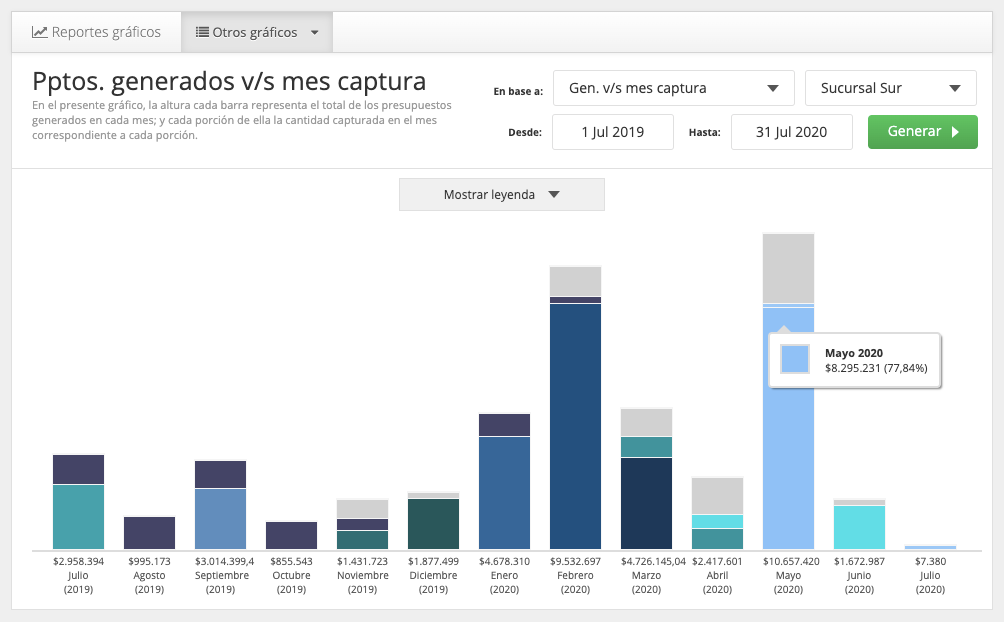1004x622 pixels.
Task: Click the list icon beside Otros gráficos
Action: (x=202, y=32)
